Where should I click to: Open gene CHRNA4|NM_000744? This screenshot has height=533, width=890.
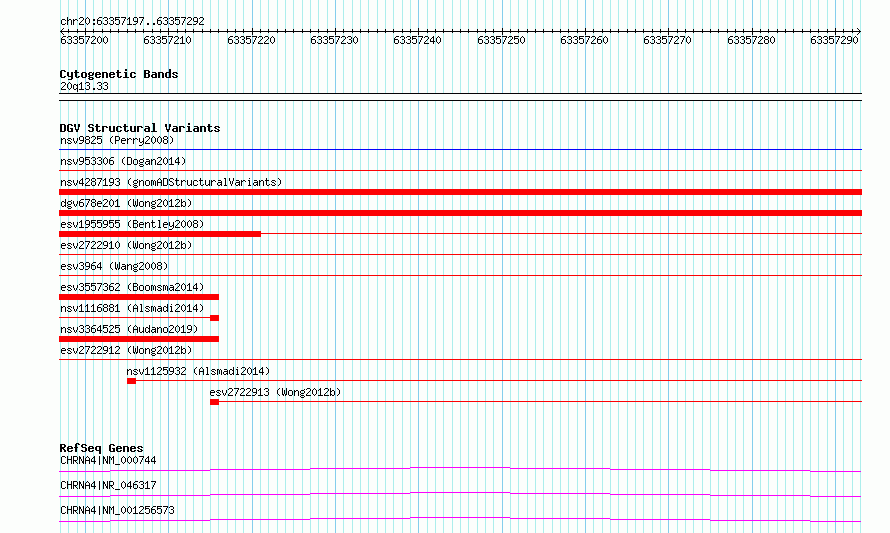tap(108, 460)
